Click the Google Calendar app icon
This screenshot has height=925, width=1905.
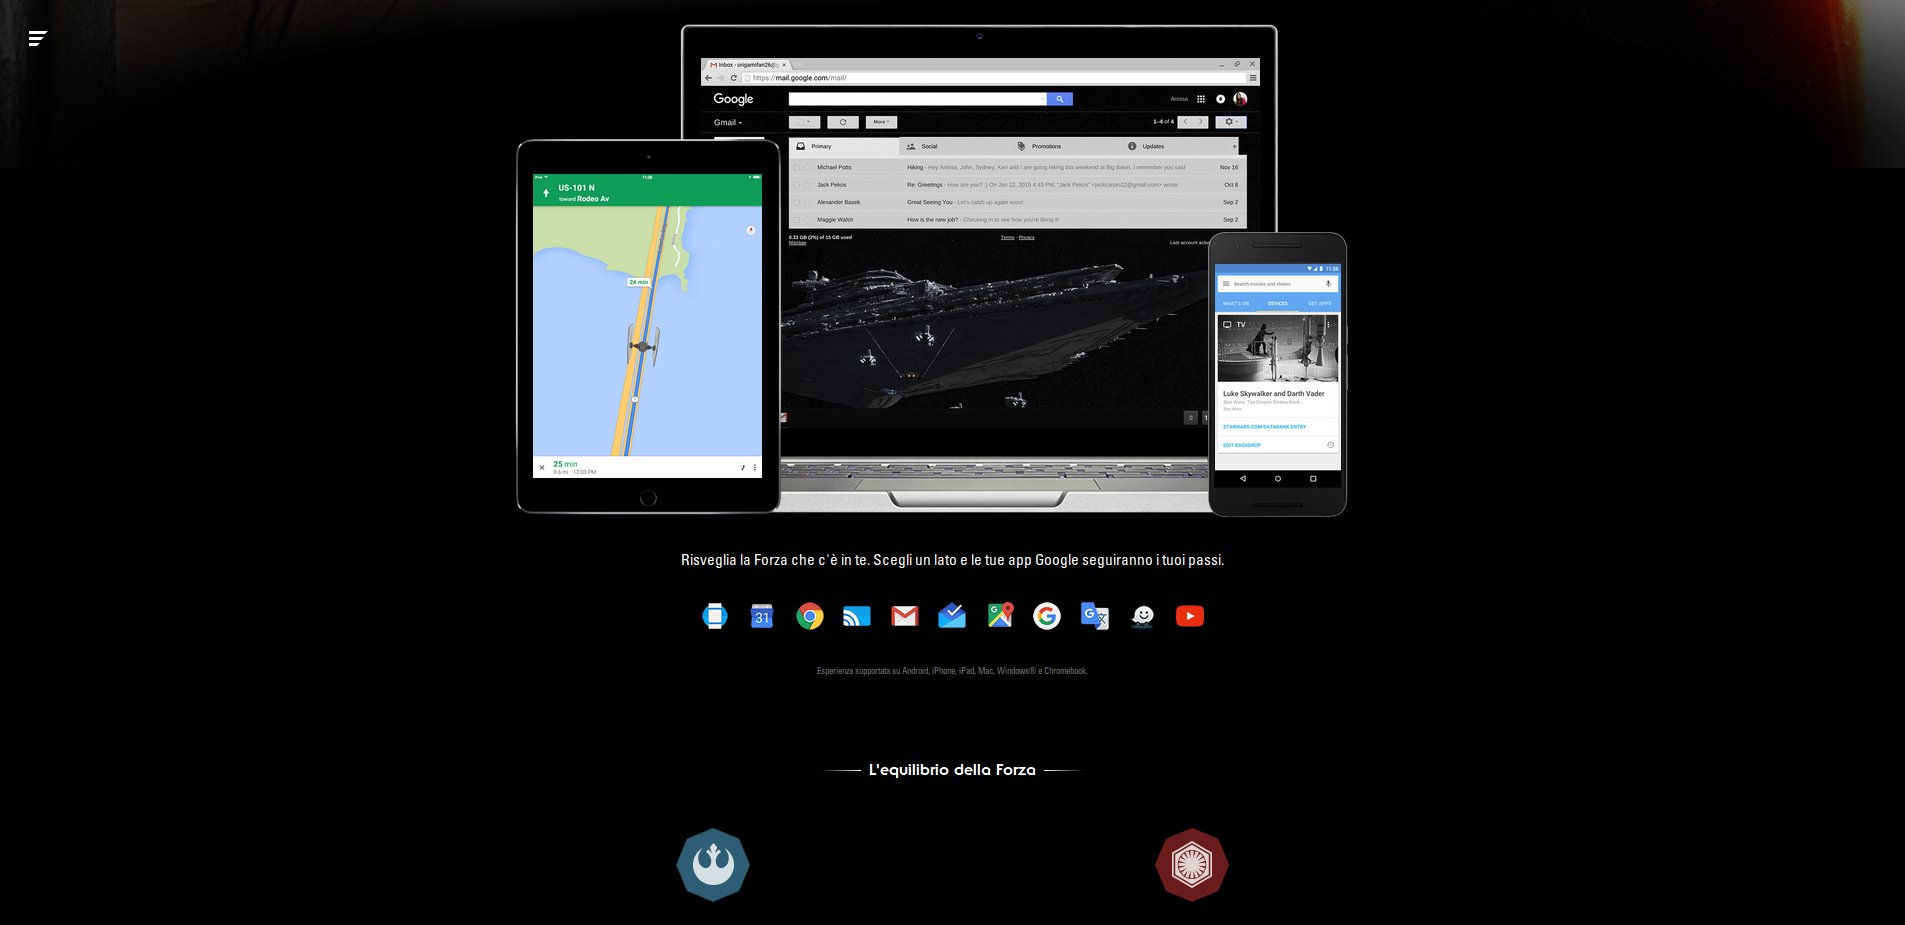762,616
